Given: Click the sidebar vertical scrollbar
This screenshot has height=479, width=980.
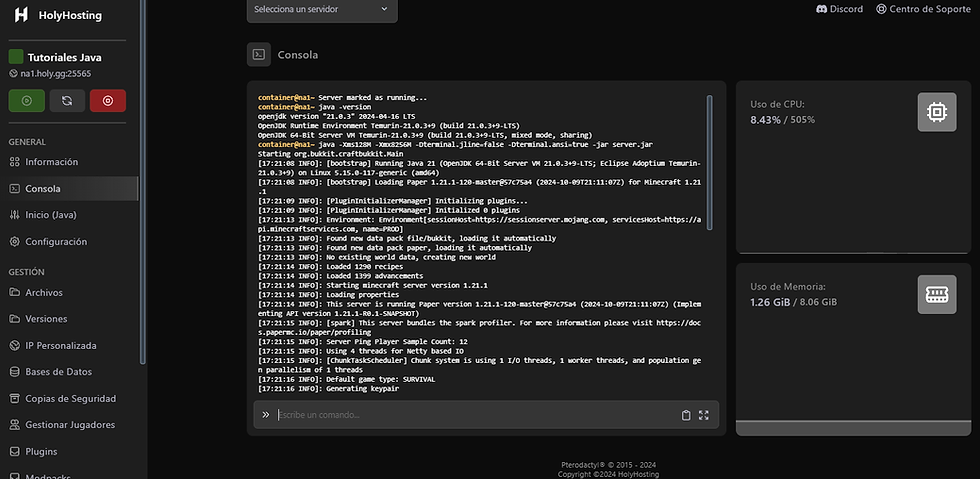Looking at the screenshot, I should [x=142, y=181].
